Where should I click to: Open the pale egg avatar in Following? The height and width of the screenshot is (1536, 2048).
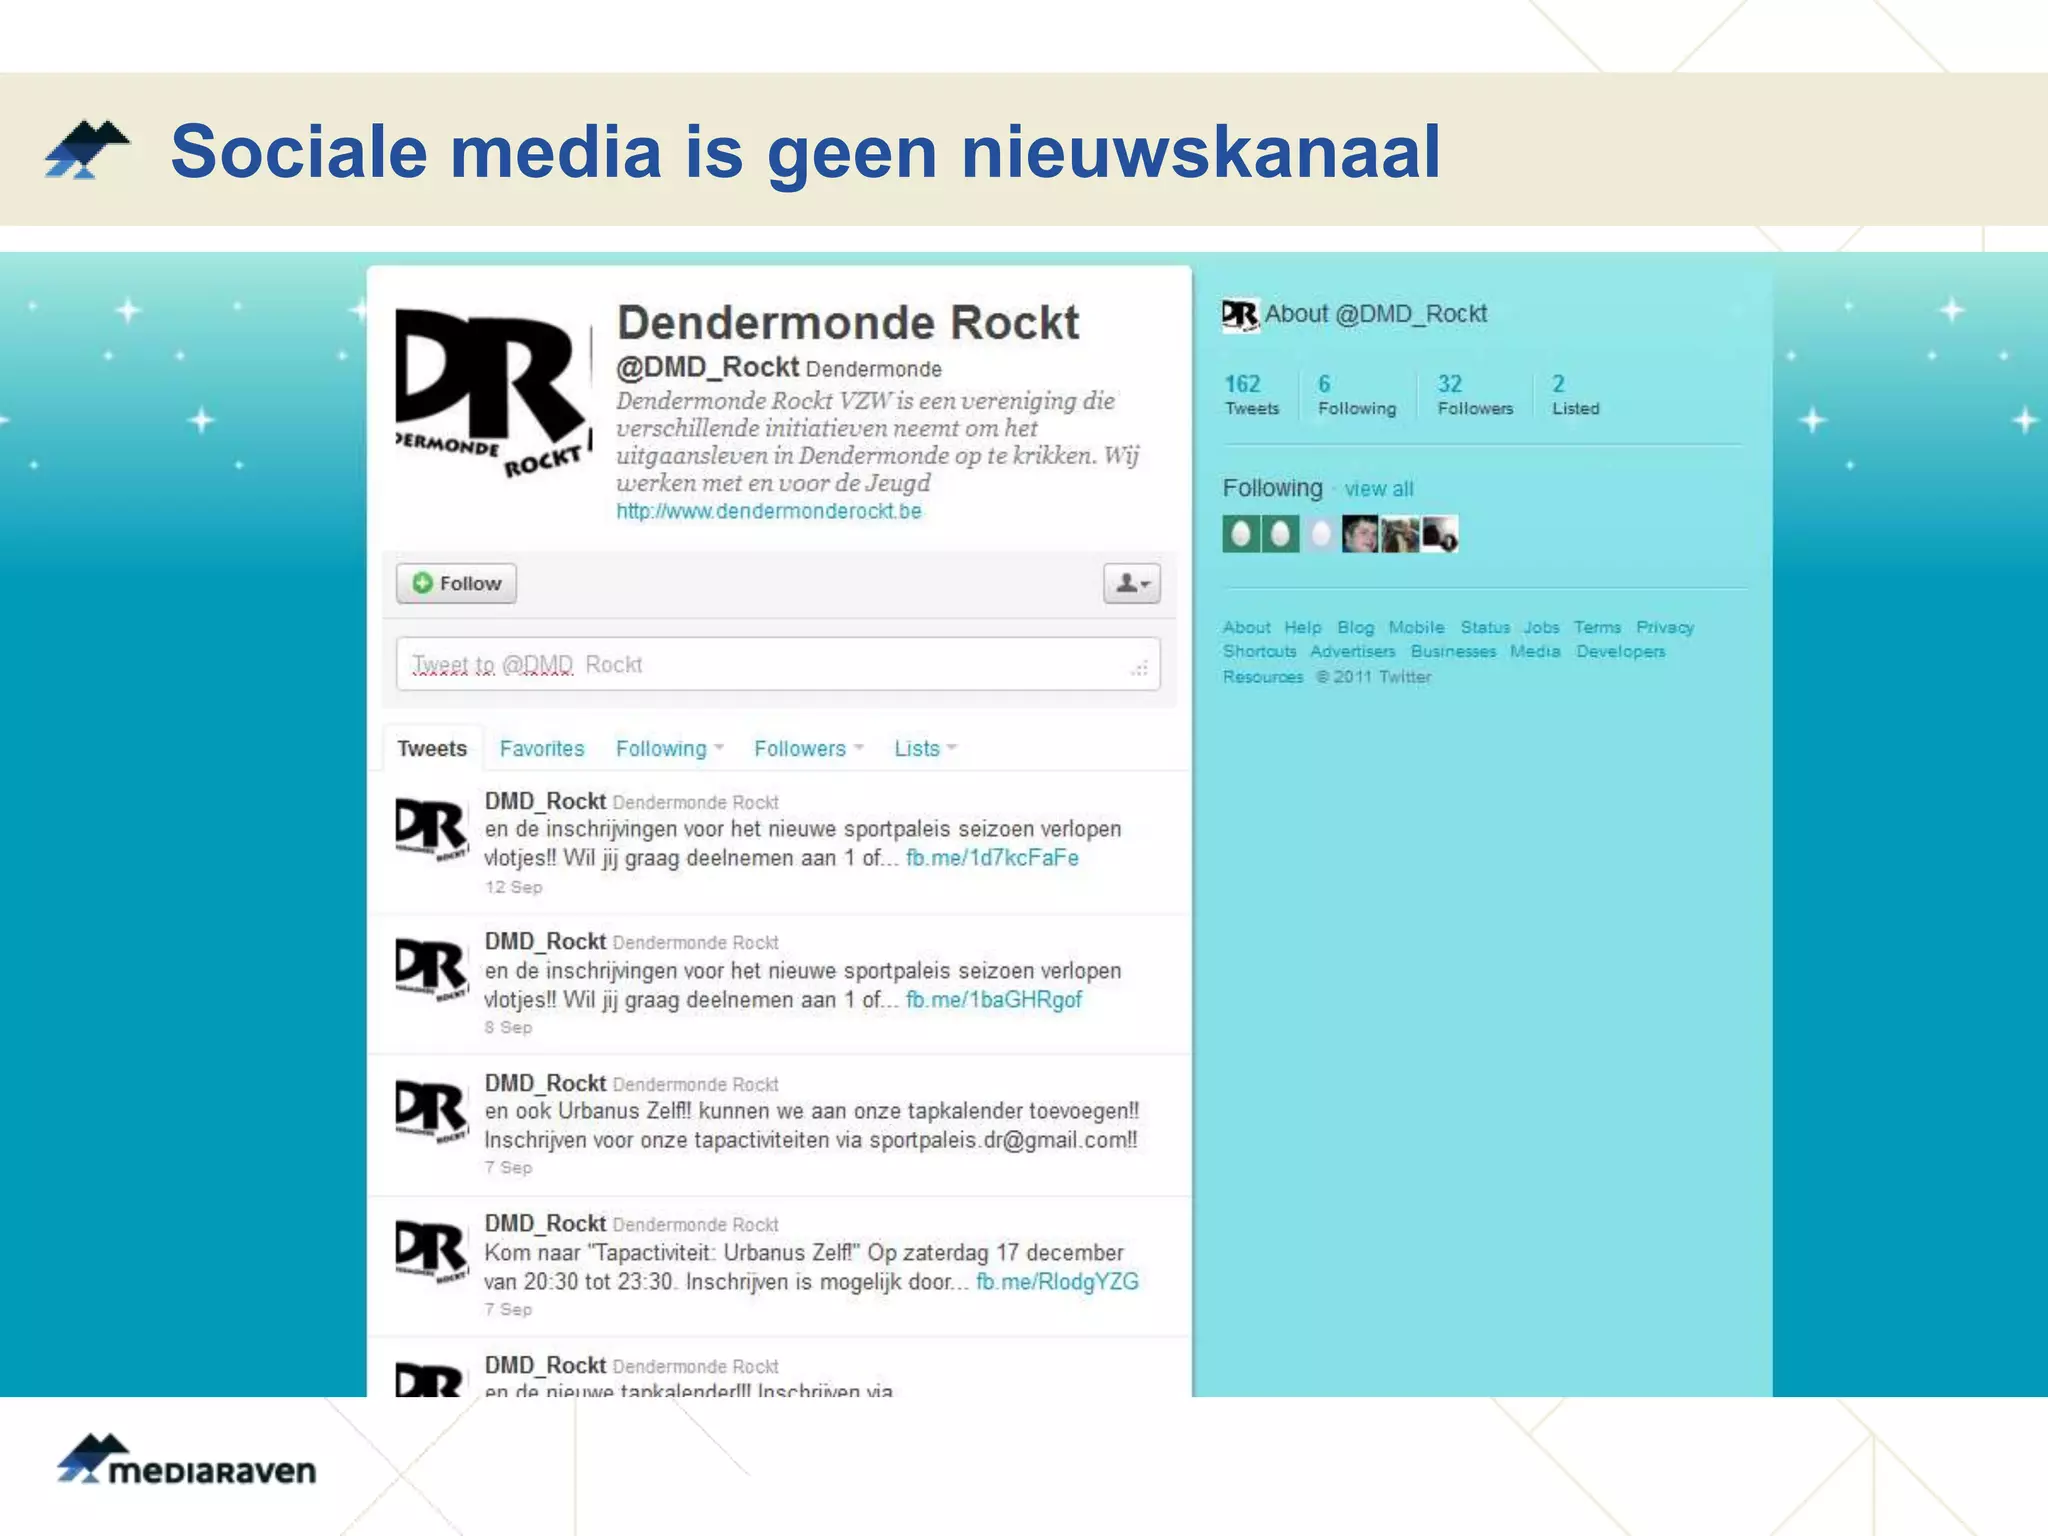pos(1320,534)
